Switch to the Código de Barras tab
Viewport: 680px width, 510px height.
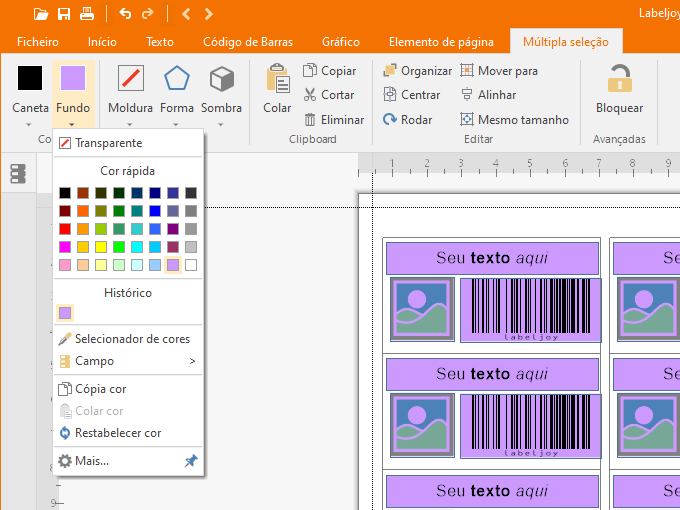248,42
